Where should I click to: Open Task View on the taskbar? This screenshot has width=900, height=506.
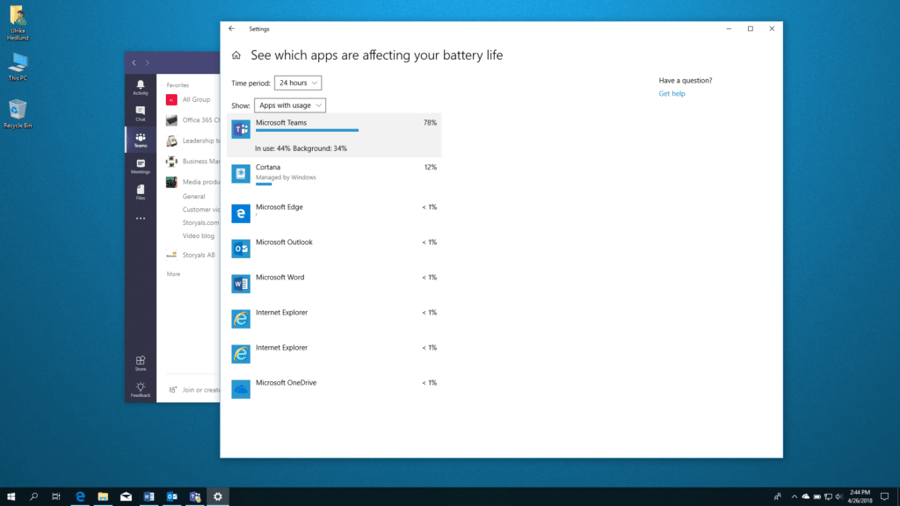(x=56, y=497)
